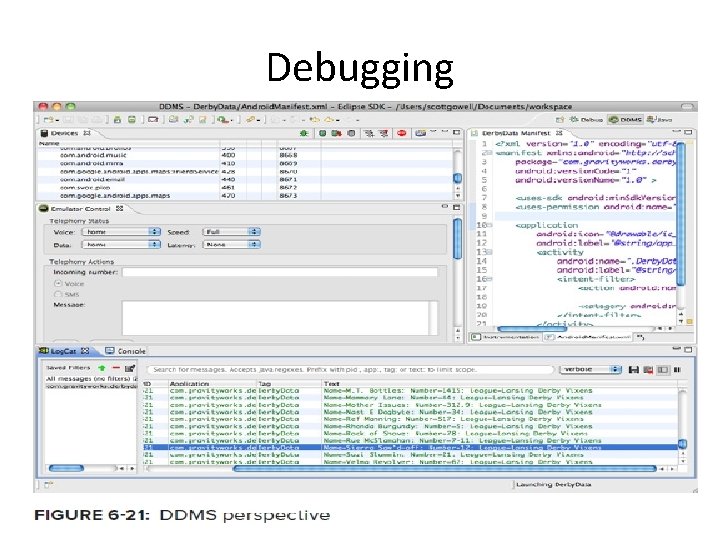Screen dimensions: 720x540
Task: Collapse application element fold at line 10
Action: tap(489, 225)
